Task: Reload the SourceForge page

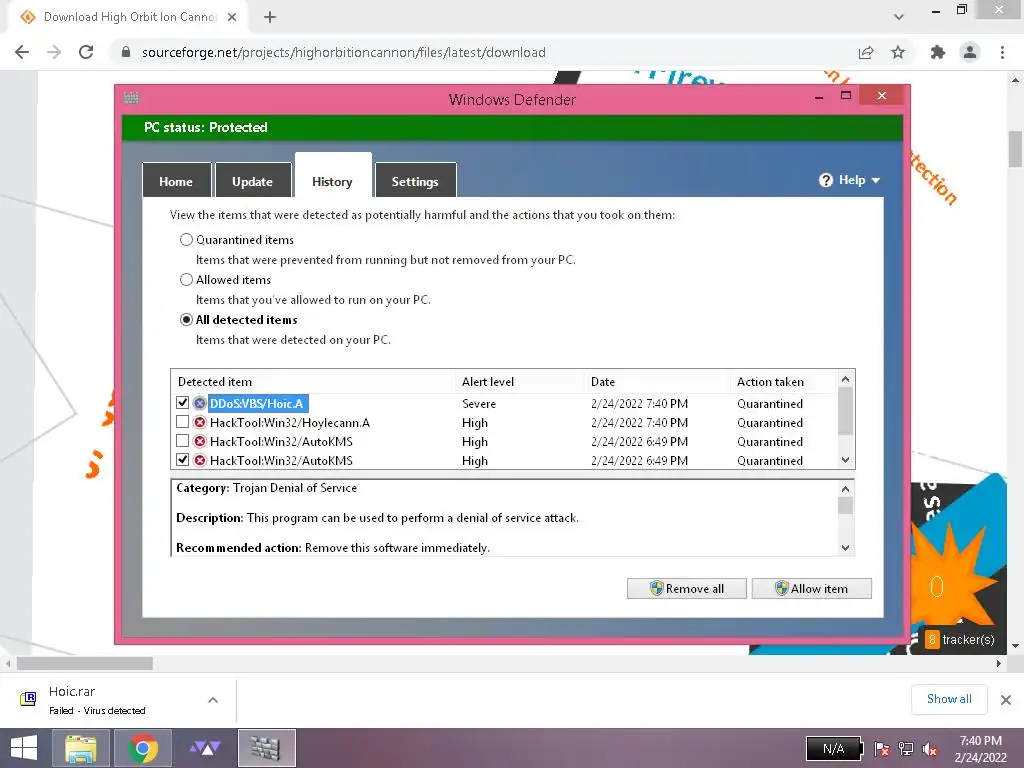Action: [86, 52]
